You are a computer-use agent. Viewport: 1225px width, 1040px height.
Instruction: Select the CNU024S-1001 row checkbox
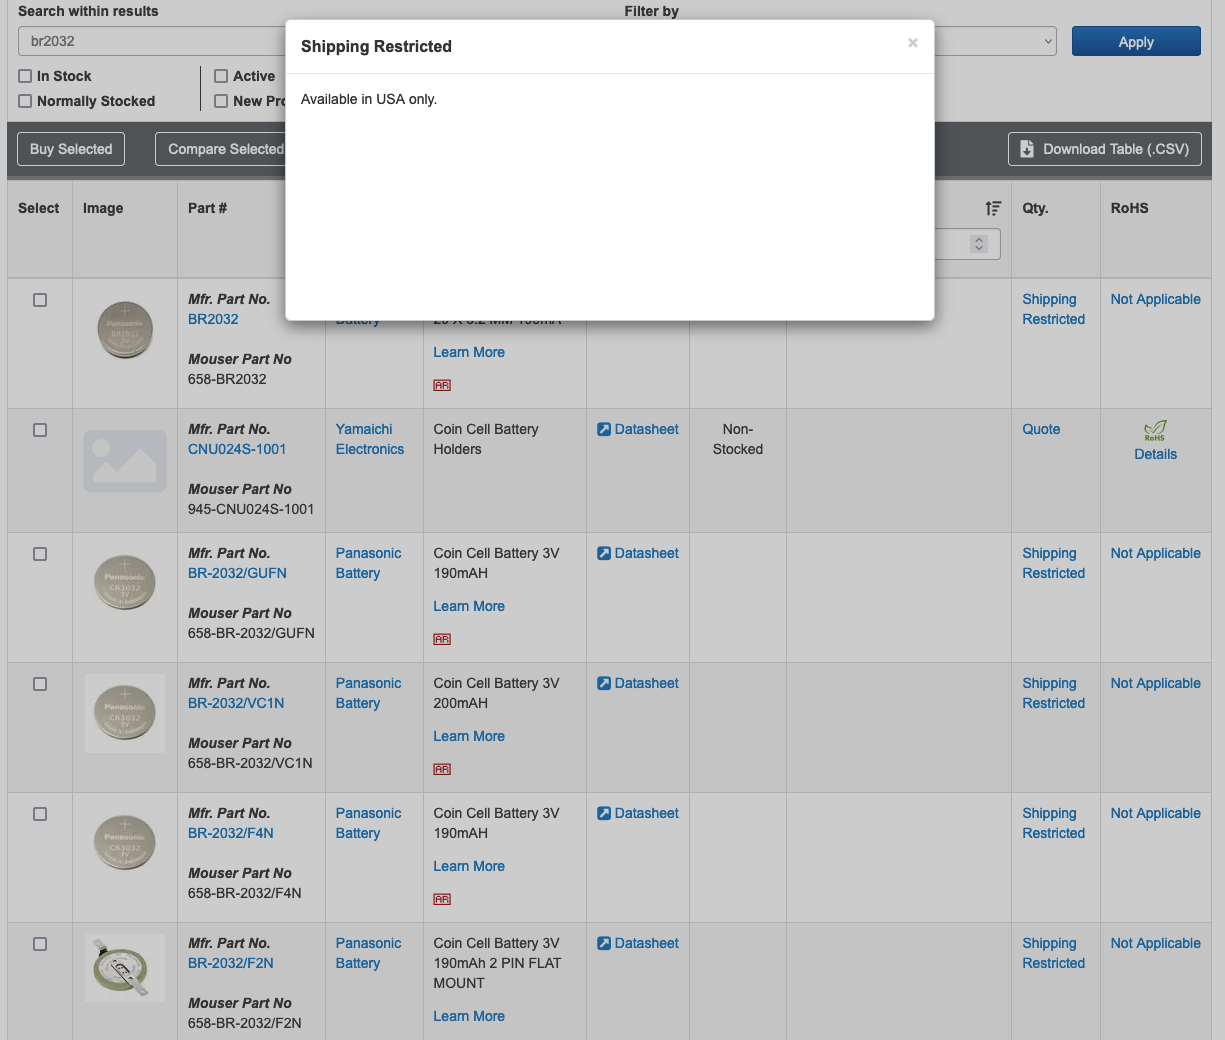point(40,430)
